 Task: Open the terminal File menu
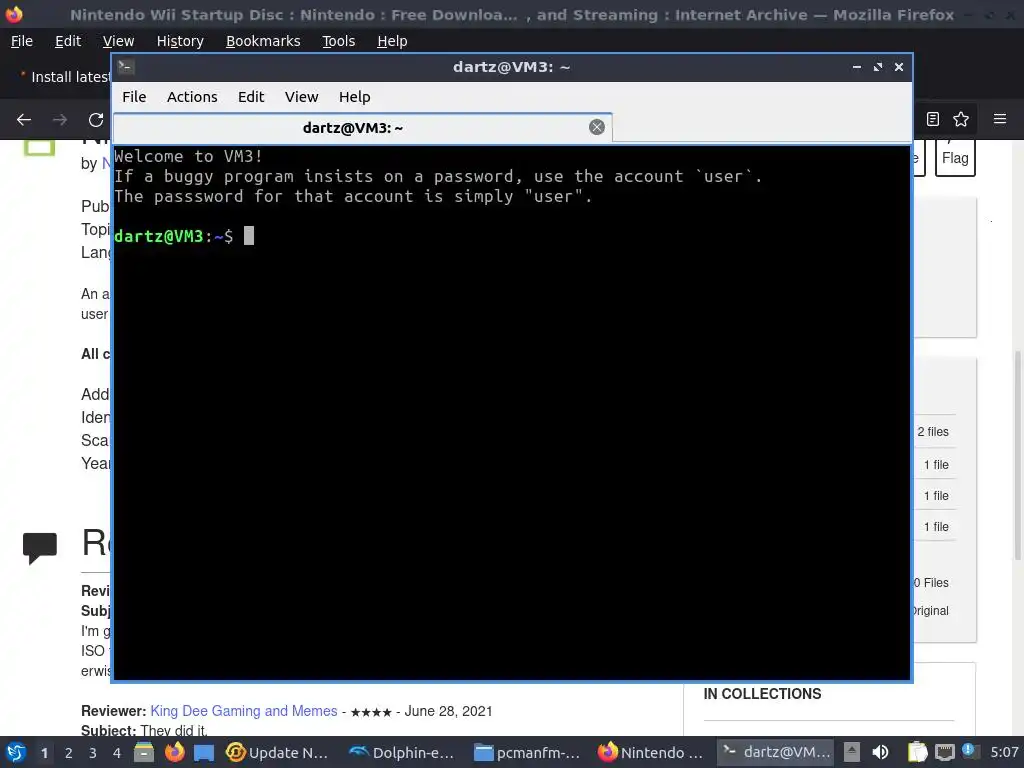pyautogui.click(x=134, y=97)
